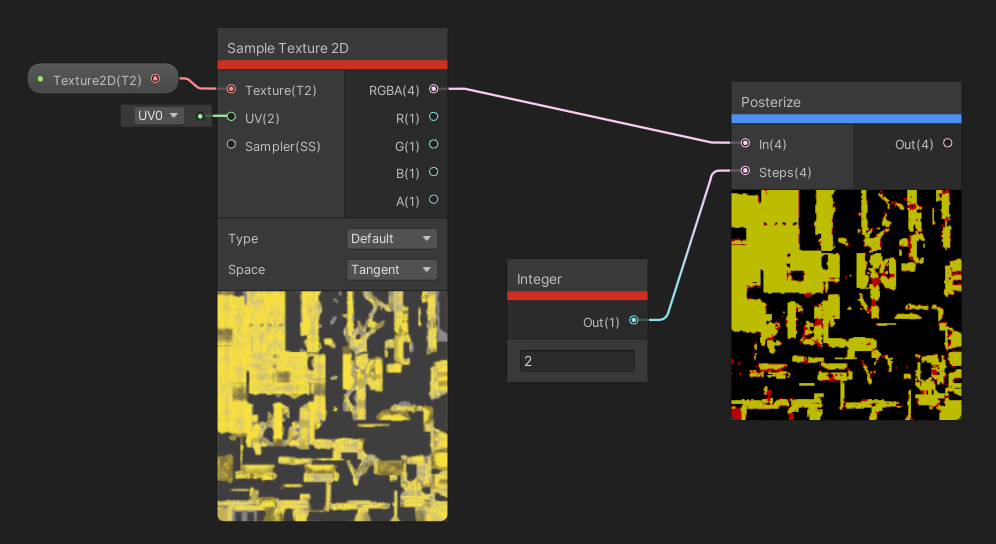
Task: Click the UV(2) input port
Action: pos(232,117)
